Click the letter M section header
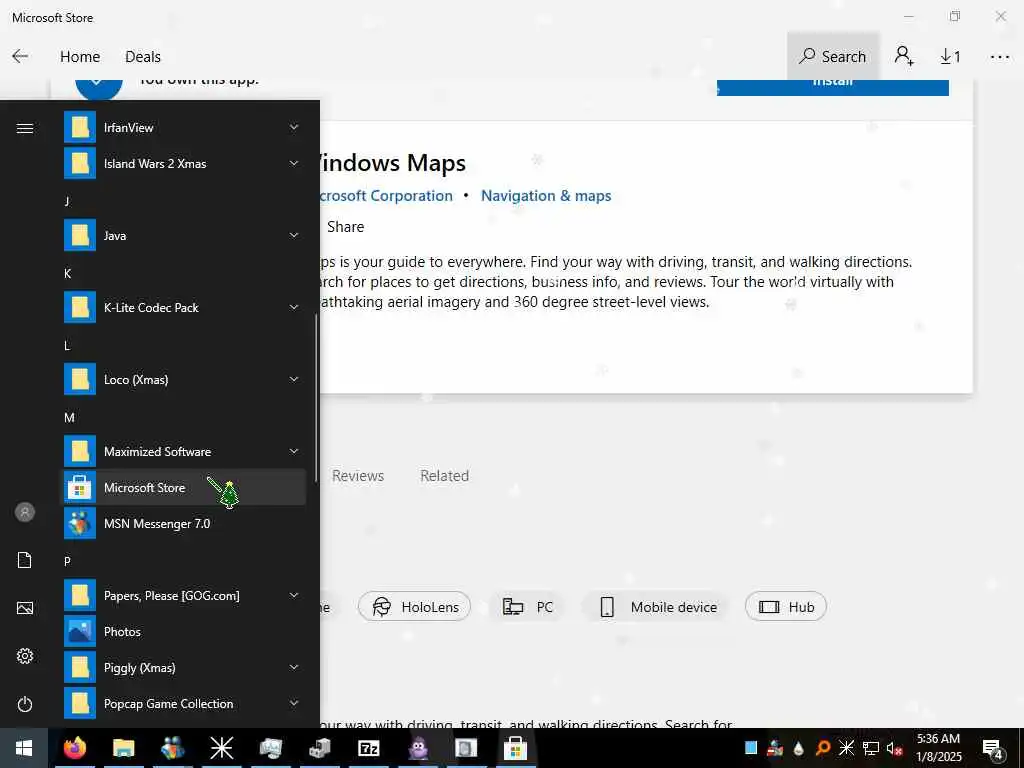This screenshot has height=768, width=1024. [69, 417]
